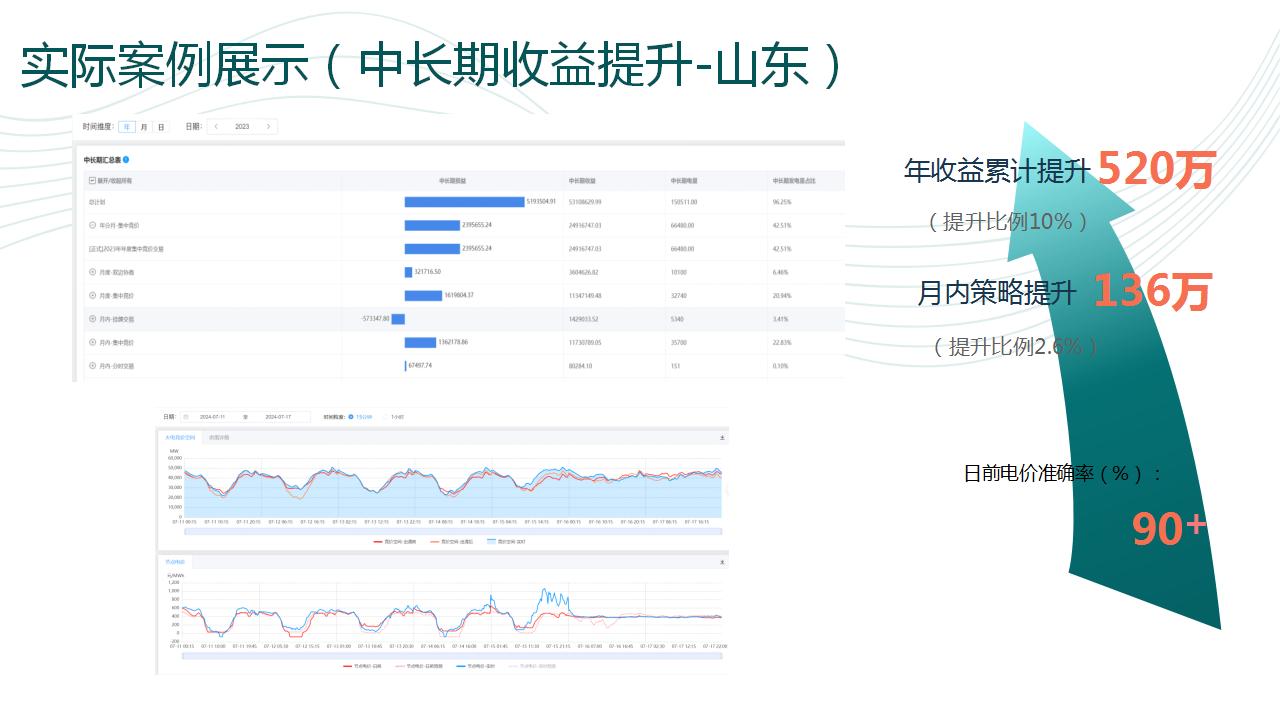
Task: Click the 中长期损益 column header
Action: coord(452,181)
